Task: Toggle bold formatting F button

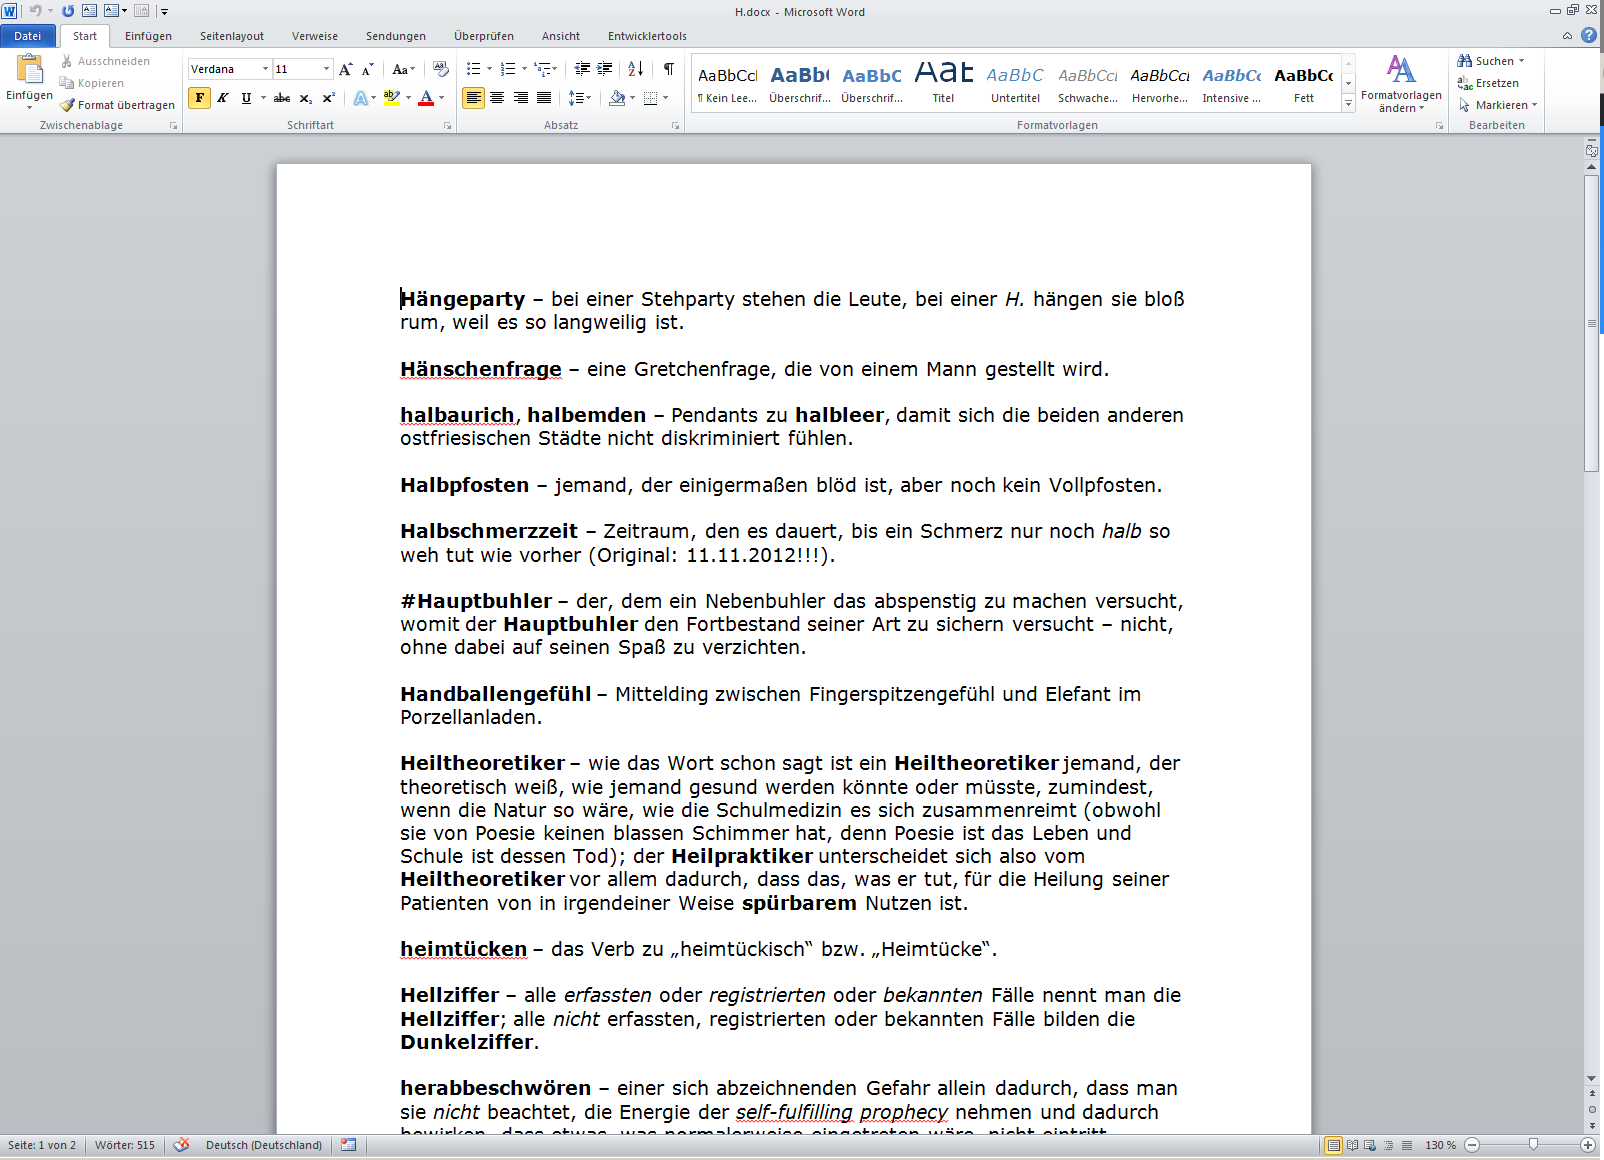Action: point(200,98)
